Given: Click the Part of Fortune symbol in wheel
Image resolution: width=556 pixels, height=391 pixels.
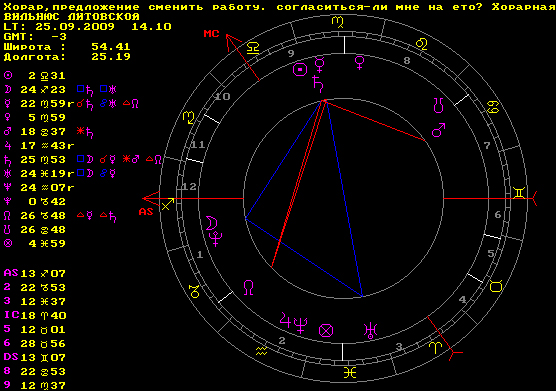Looking at the screenshot, I should point(326,331).
